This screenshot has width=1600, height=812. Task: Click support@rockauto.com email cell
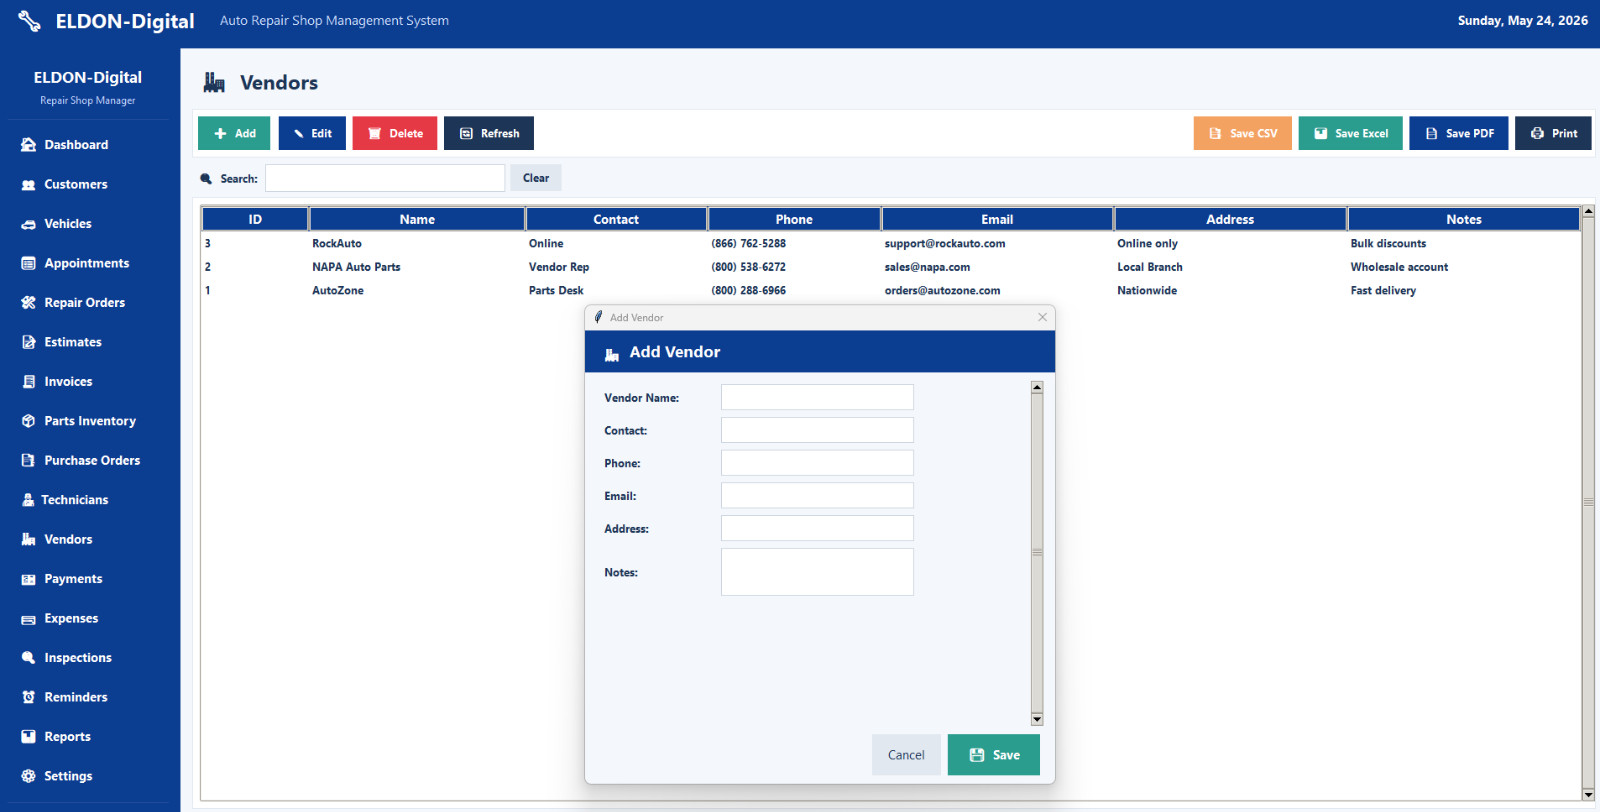(945, 244)
